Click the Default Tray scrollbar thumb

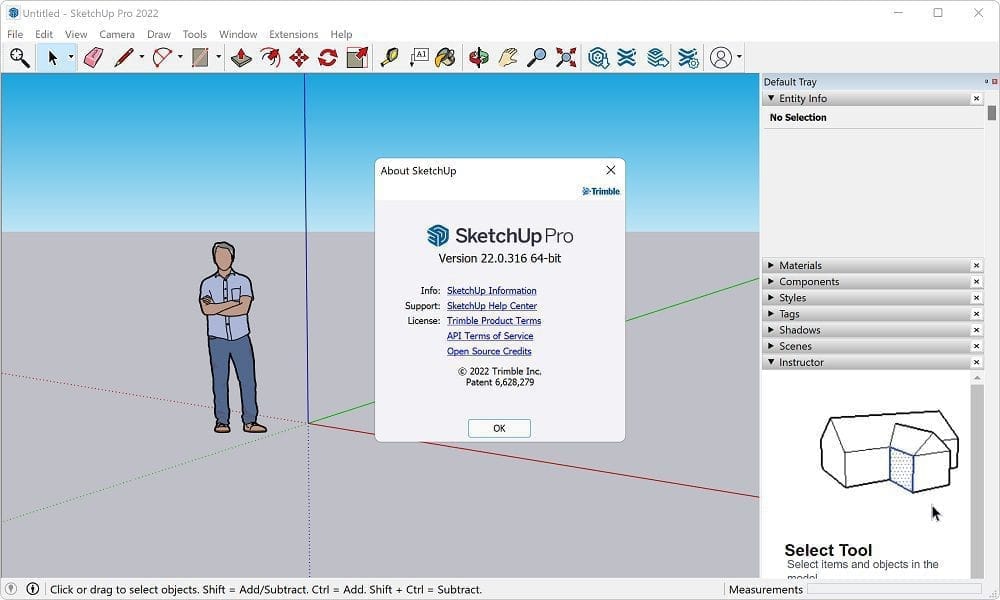pyautogui.click(x=992, y=113)
